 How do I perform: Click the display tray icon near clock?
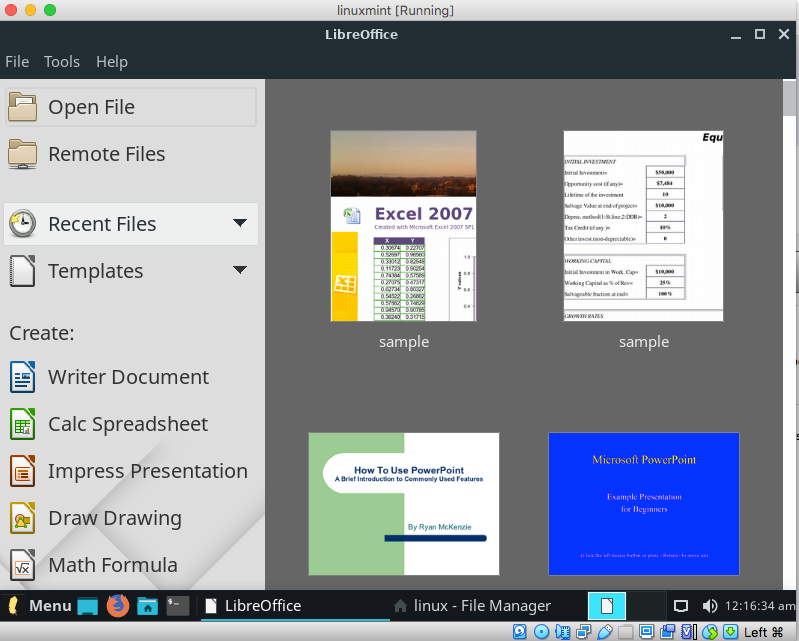point(681,606)
